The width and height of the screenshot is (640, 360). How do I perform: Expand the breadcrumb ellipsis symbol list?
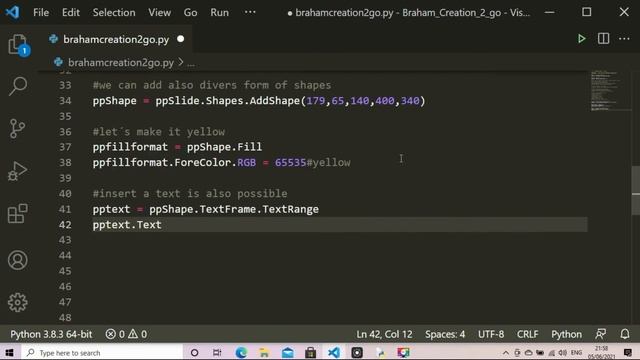click(191, 63)
